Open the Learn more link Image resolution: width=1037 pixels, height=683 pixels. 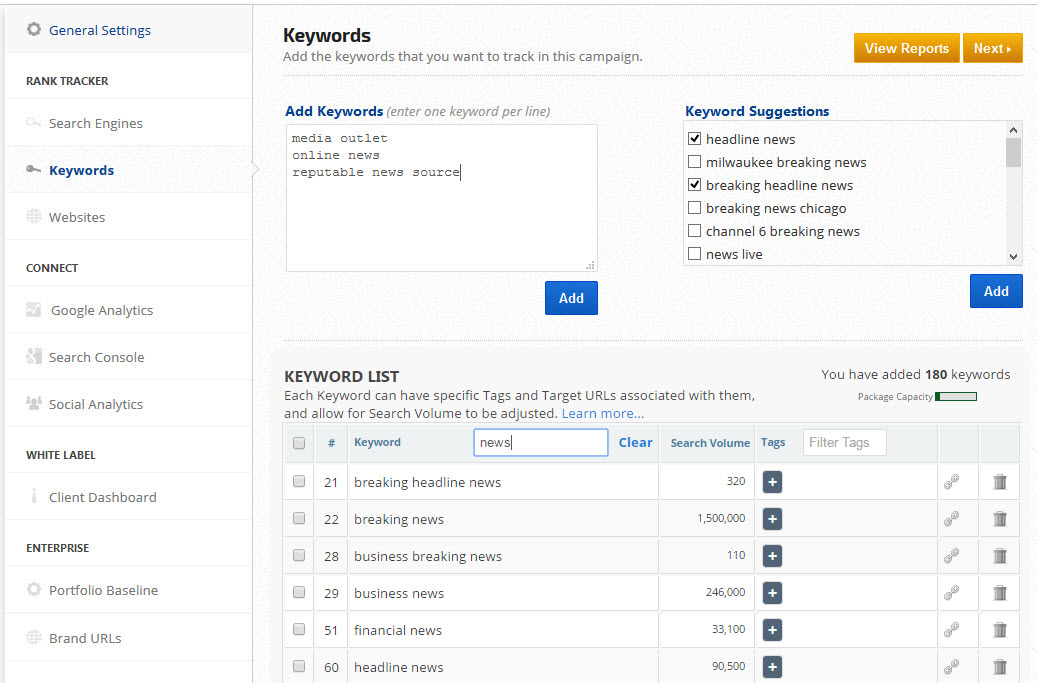[x=602, y=413]
